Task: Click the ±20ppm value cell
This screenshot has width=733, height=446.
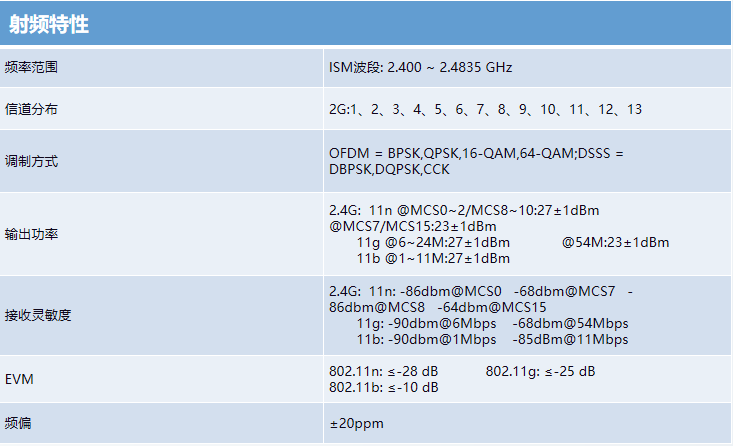Action: 527,423
